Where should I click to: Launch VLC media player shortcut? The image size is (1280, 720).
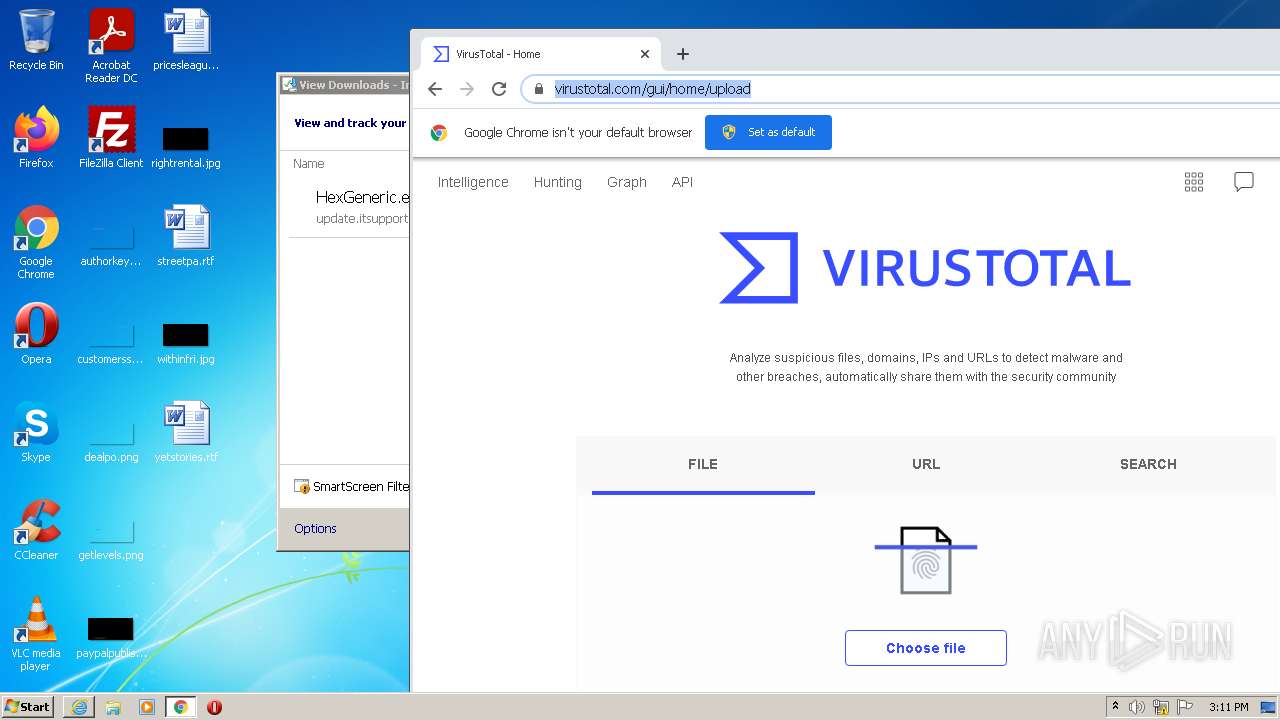(x=36, y=634)
